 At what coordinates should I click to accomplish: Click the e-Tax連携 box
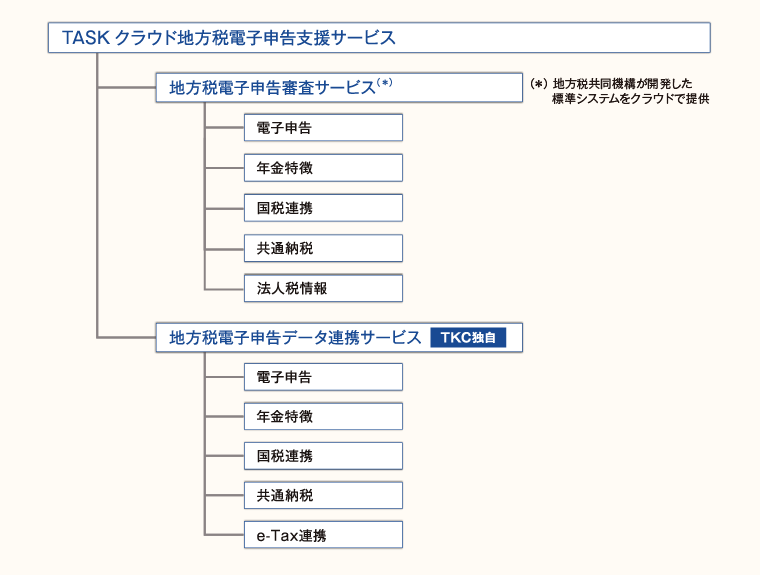coord(323,535)
